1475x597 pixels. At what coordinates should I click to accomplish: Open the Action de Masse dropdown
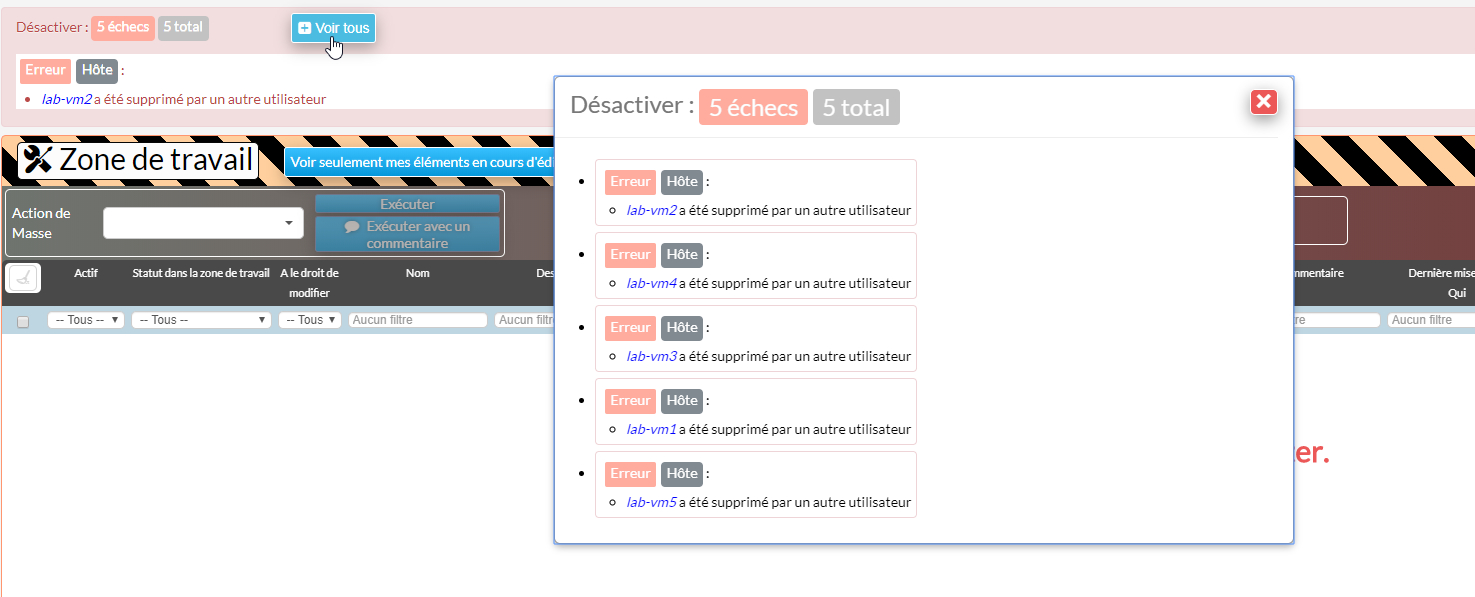[203, 223]
